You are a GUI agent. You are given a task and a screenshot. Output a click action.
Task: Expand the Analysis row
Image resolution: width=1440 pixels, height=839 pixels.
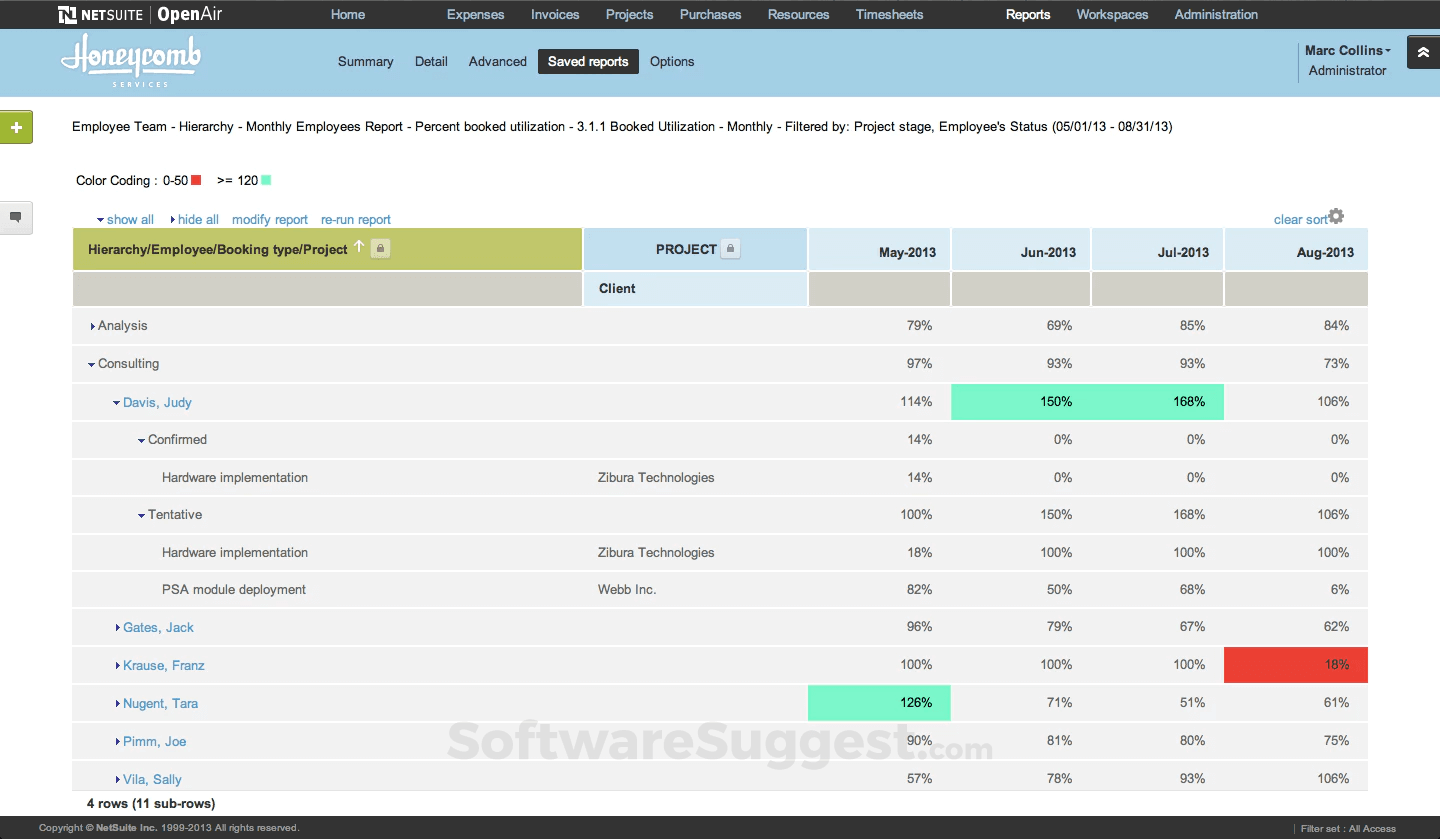[93, 325]
